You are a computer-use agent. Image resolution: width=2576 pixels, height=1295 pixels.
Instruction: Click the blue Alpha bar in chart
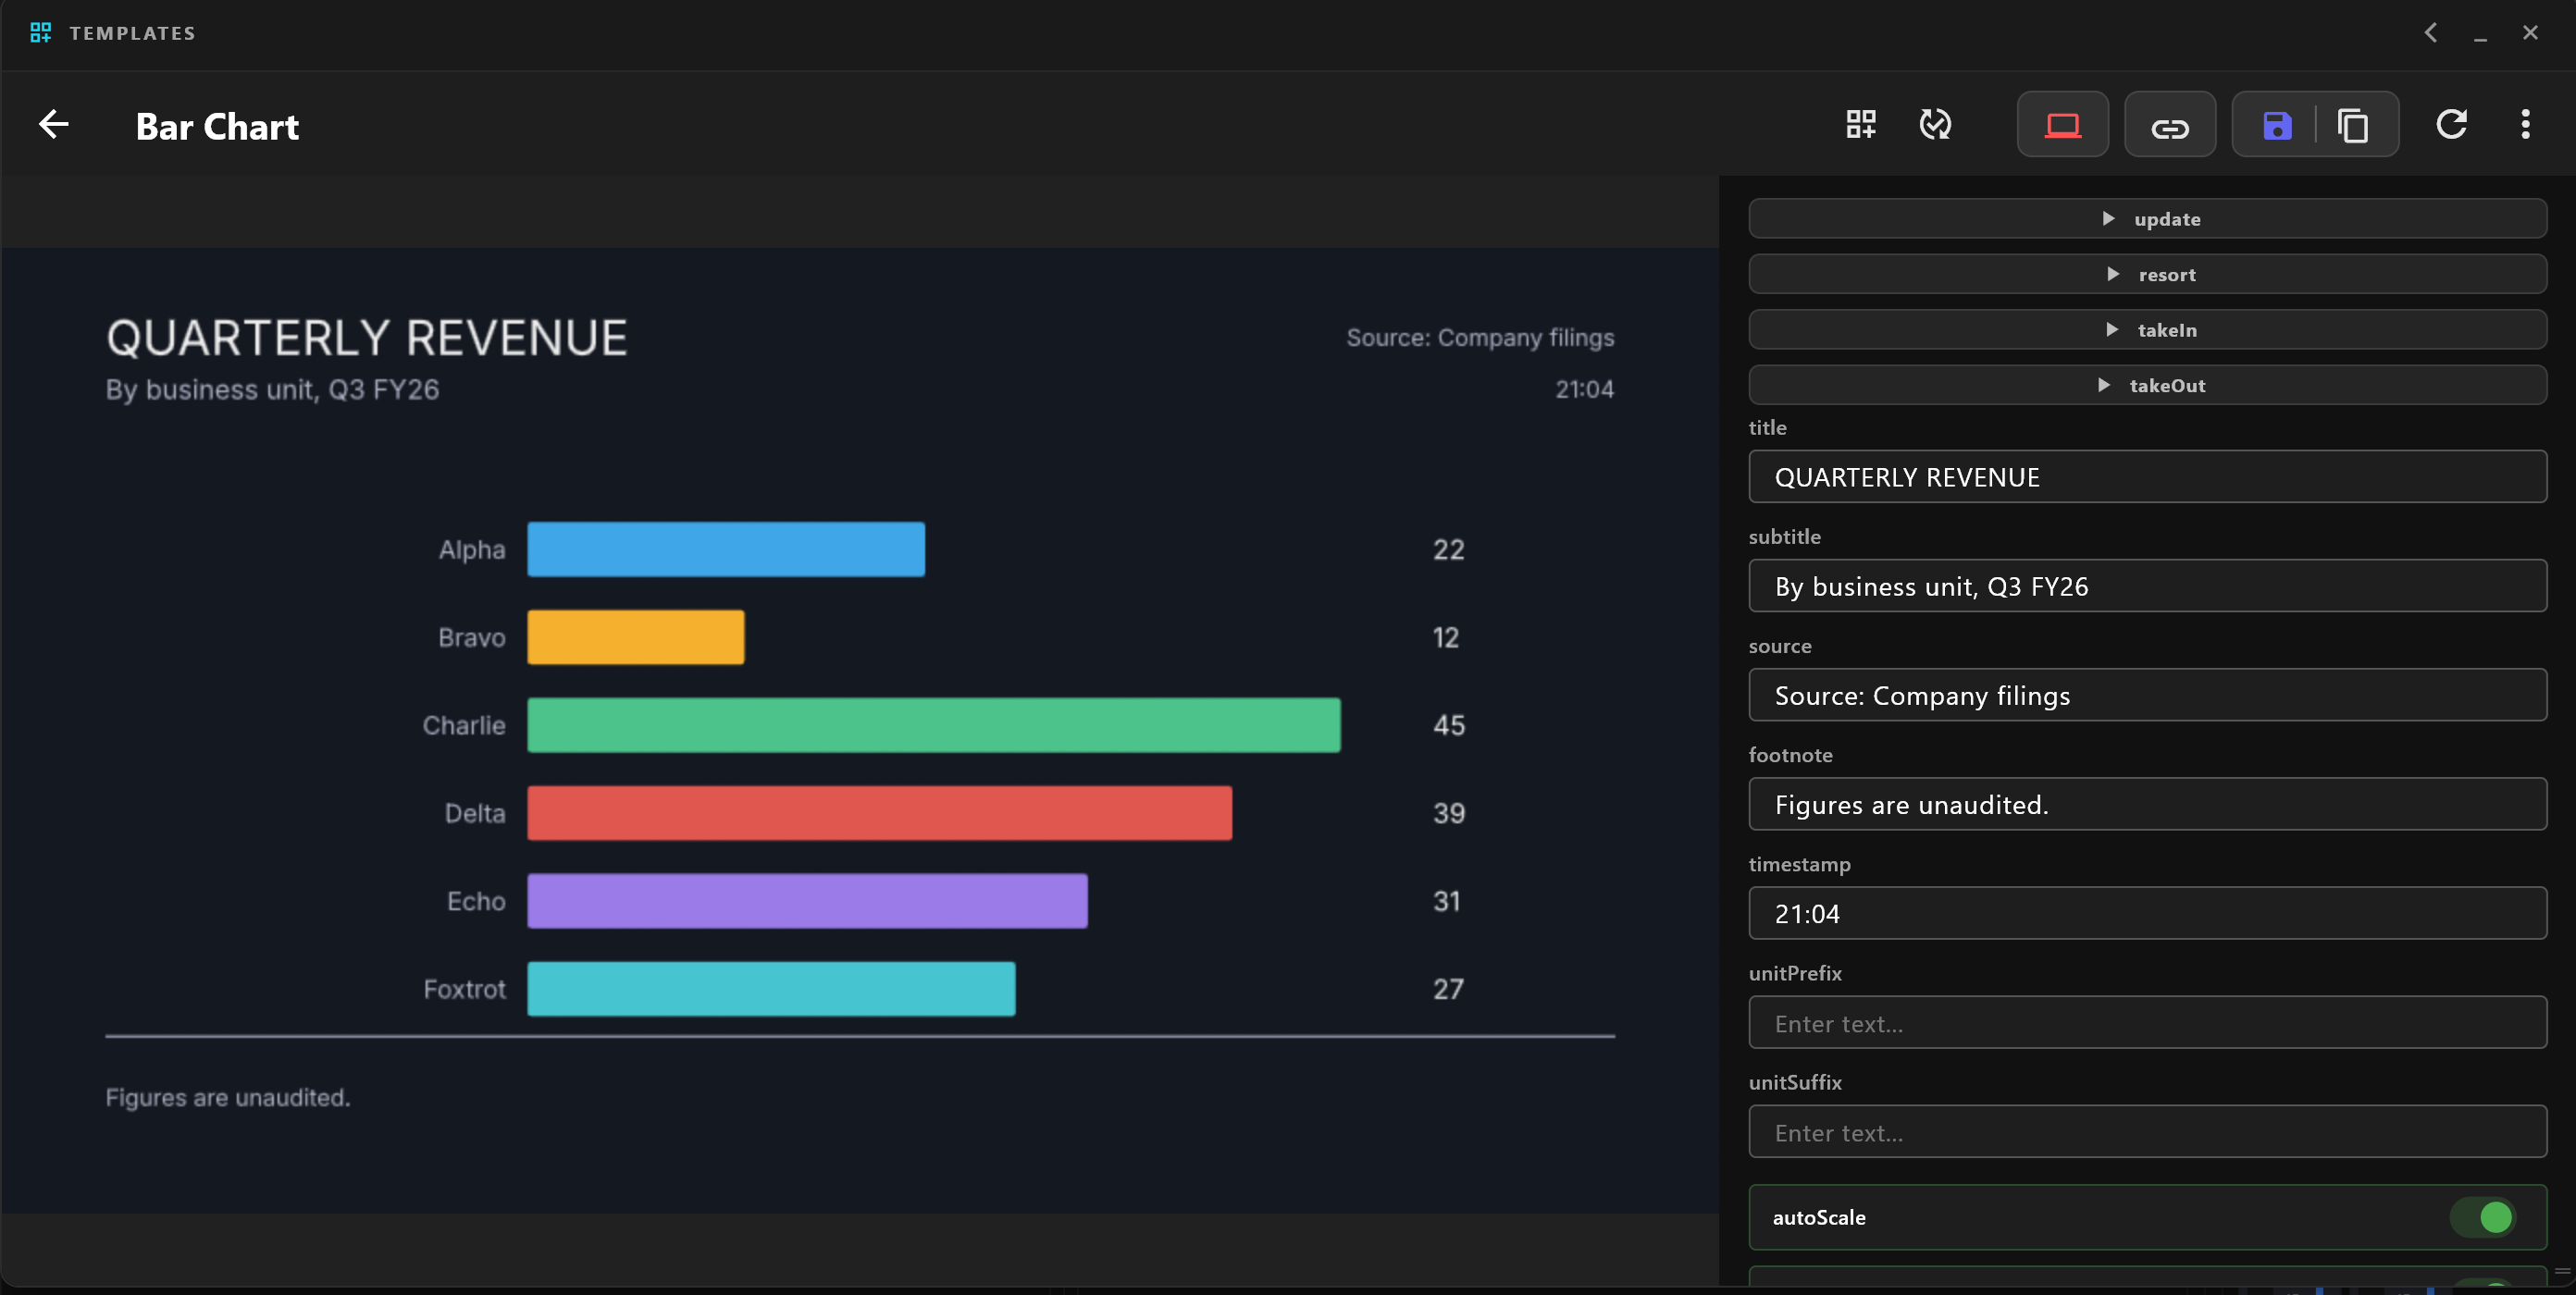click(726, 549)
